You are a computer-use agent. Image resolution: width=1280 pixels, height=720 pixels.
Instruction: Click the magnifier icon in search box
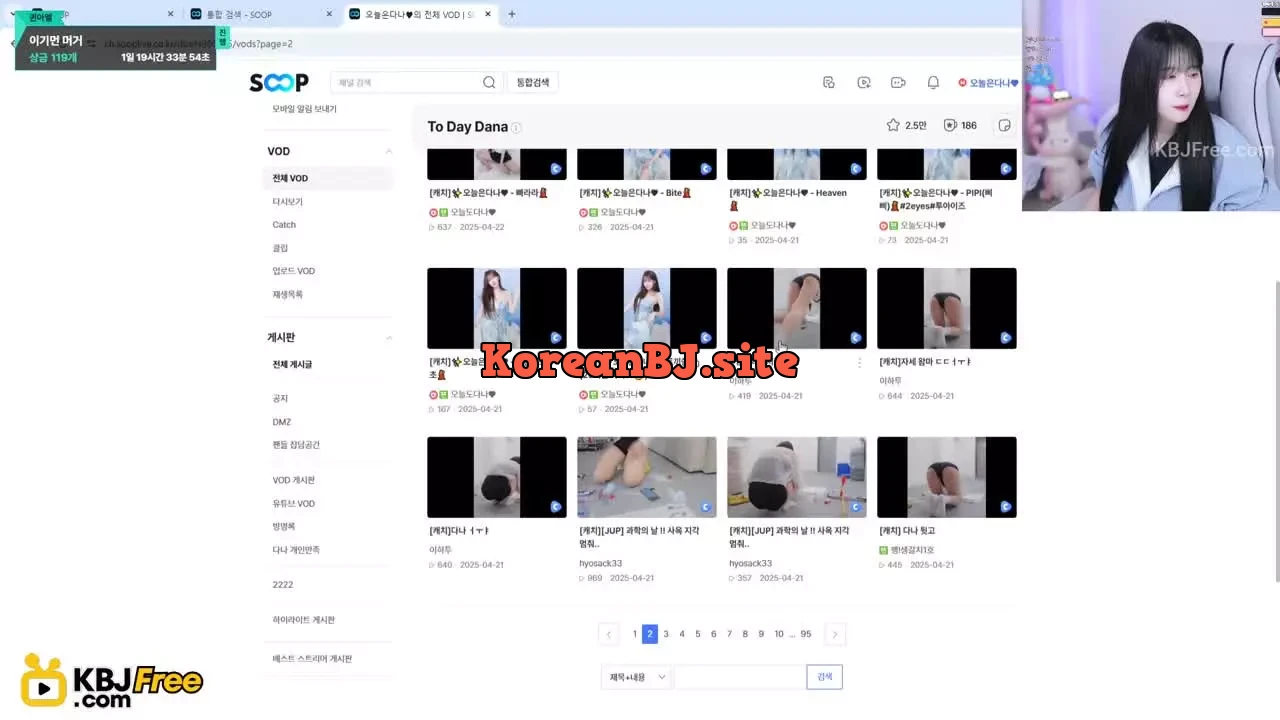[489, 83]
